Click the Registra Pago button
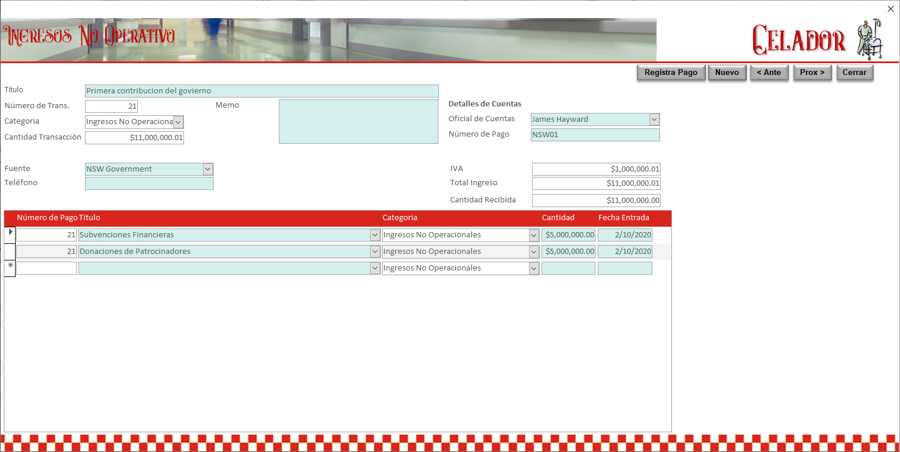The width and height of the screenshot is (900, 452). point(671,72)
